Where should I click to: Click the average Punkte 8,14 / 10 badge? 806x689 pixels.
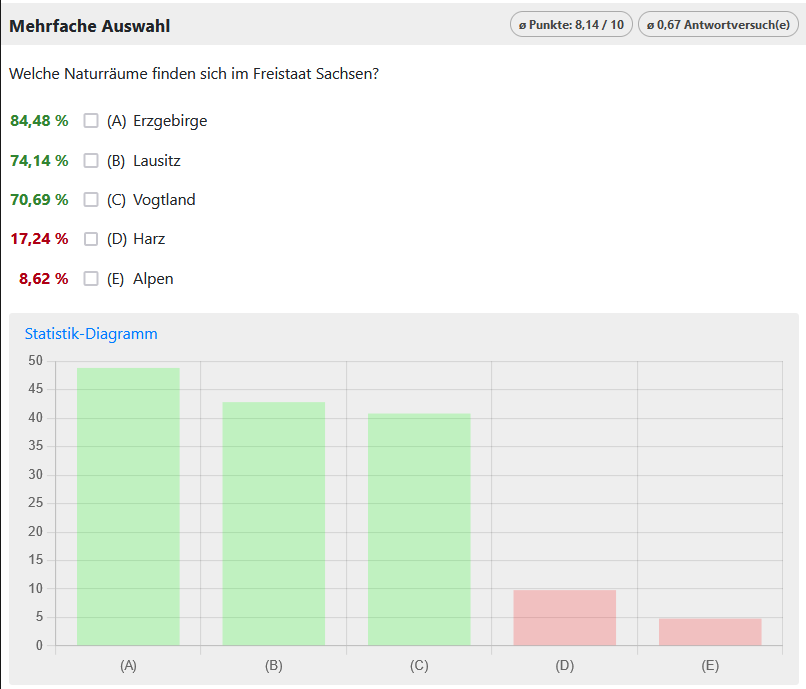tap(571, 25)
